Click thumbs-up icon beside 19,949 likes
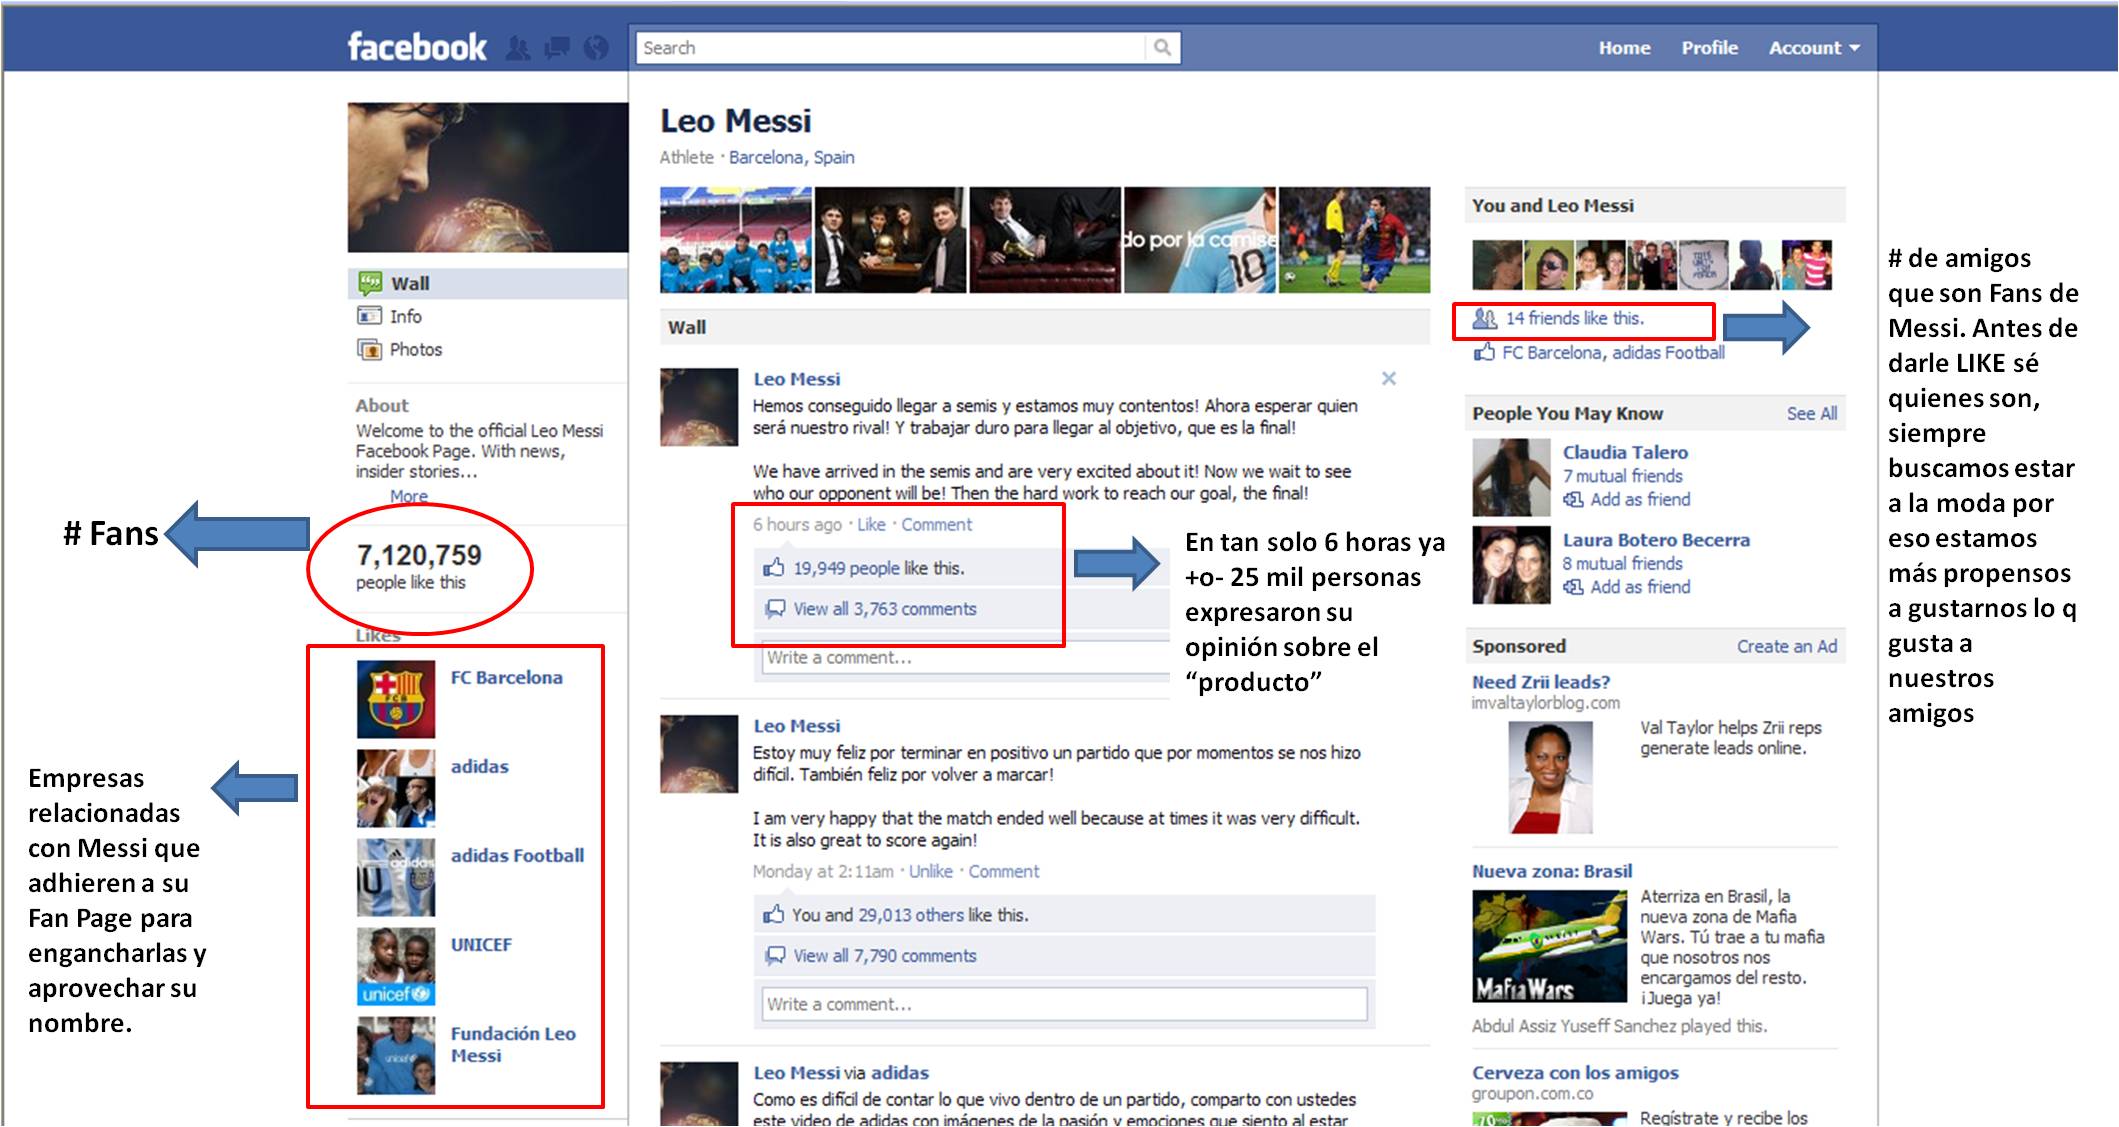The width and height of the screenshot is (2119, 1127). point(773,568)
